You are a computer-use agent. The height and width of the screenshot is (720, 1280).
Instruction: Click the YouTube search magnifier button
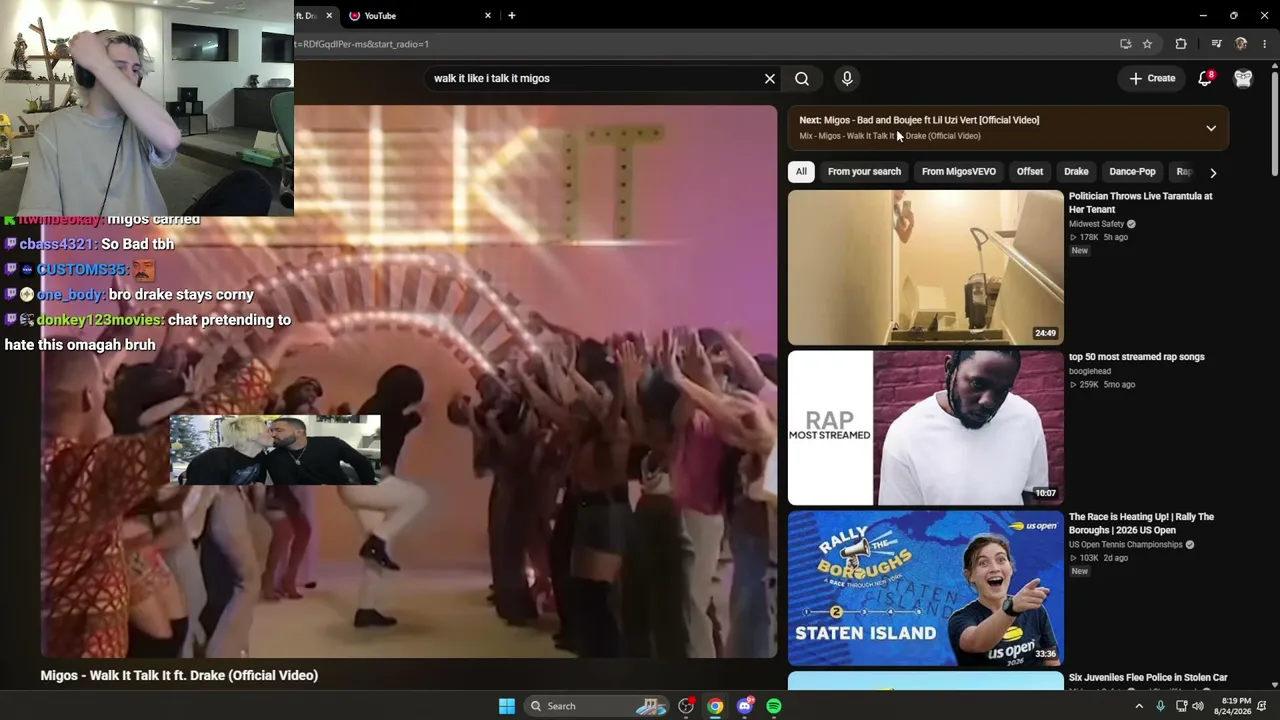pos(802,79)
